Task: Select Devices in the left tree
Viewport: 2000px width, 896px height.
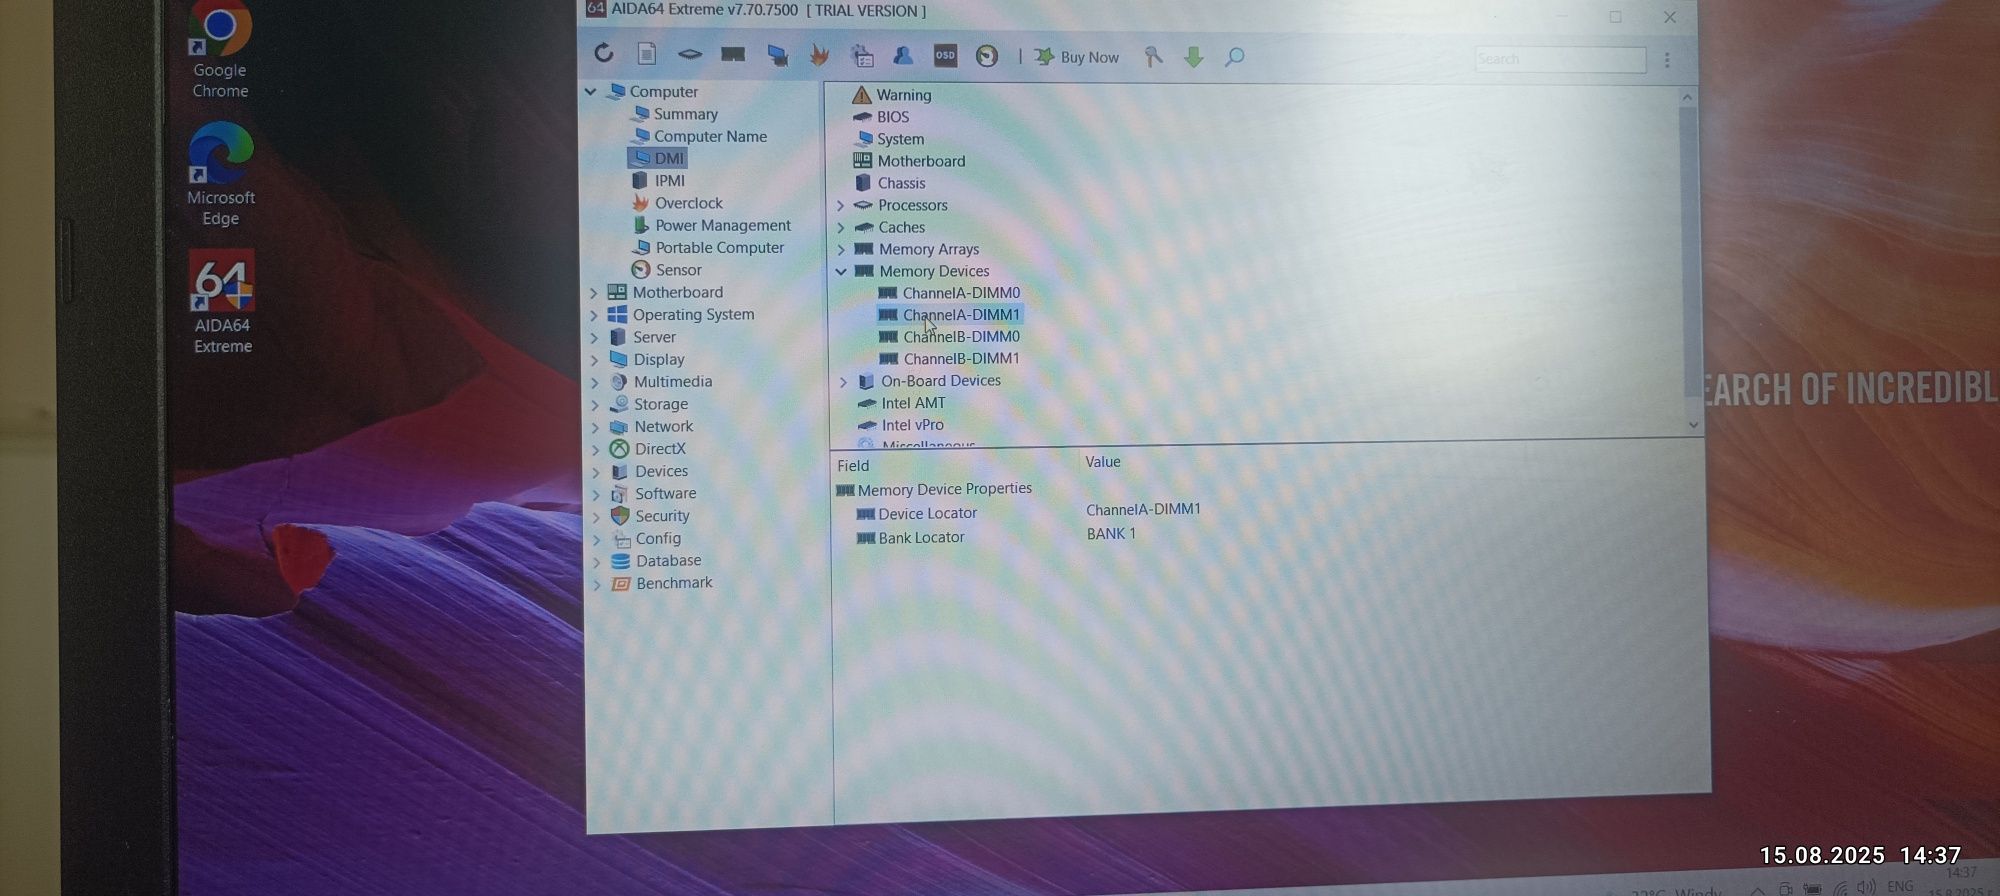Action: [661, 471]
